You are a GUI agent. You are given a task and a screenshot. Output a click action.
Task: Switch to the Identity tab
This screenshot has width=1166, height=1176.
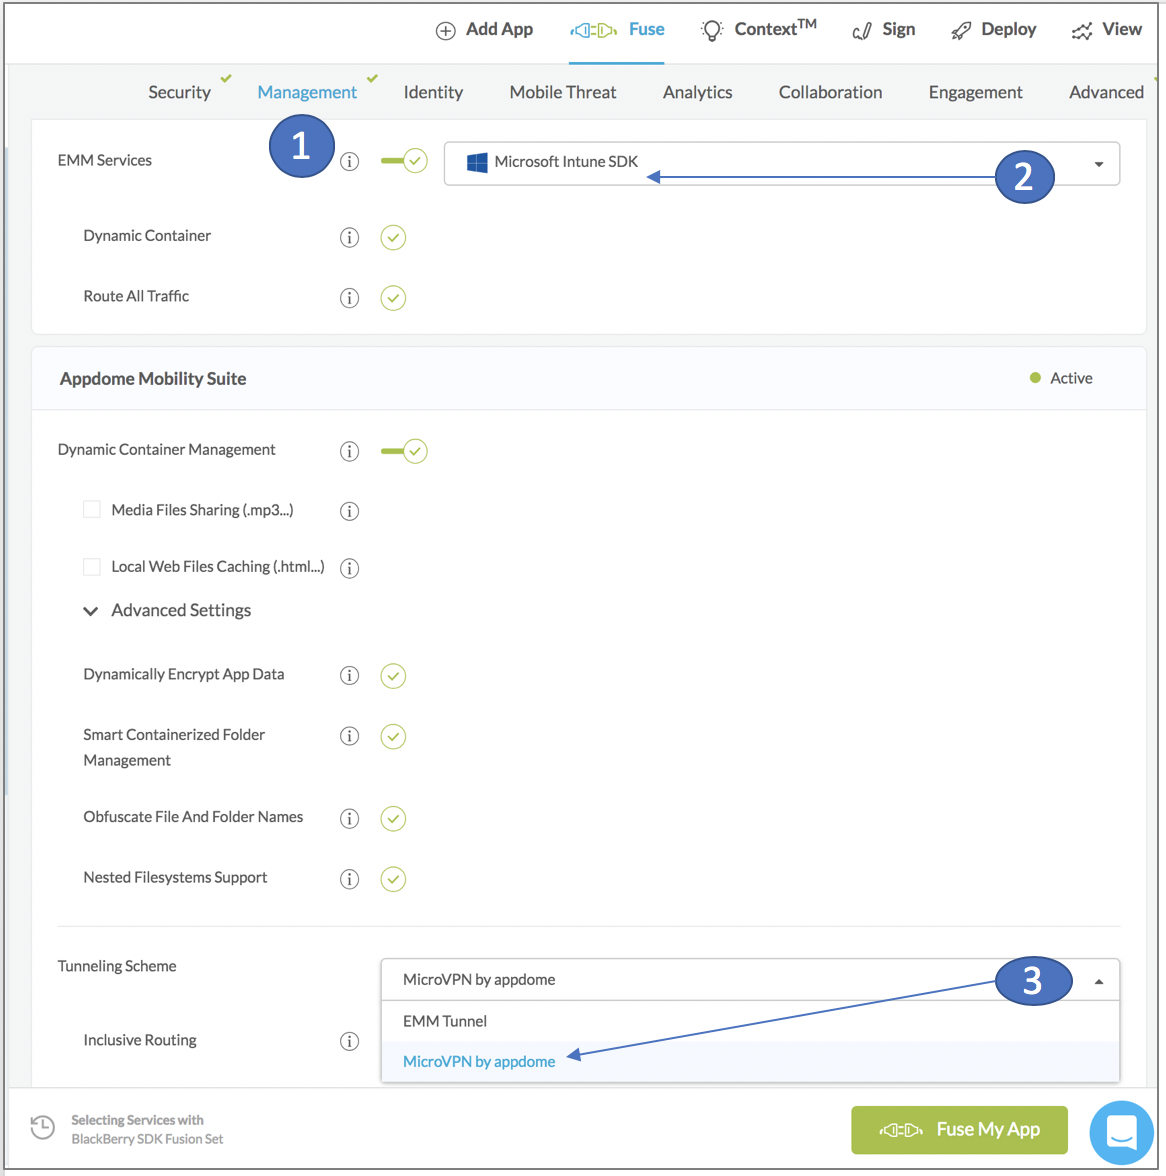(433, 92)
